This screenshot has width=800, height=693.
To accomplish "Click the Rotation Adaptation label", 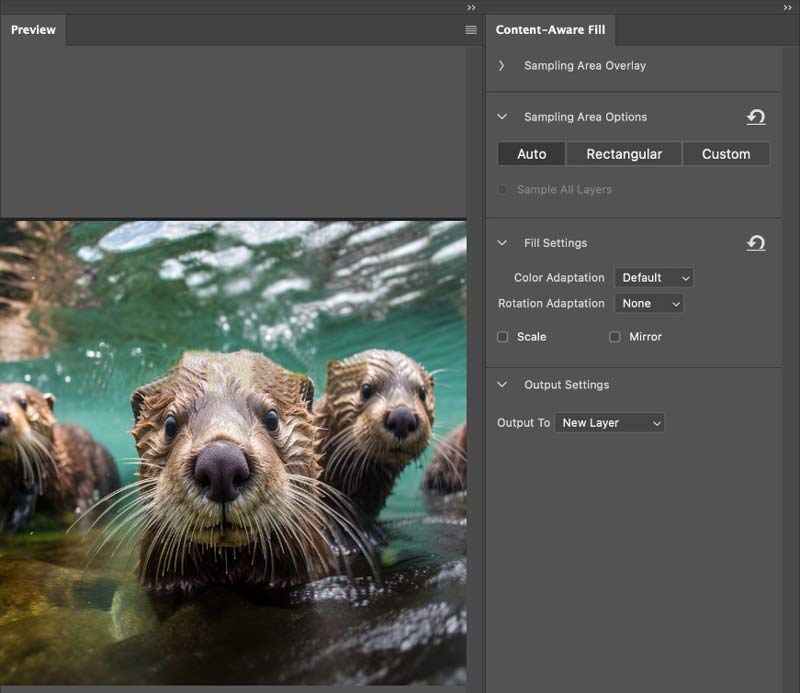I will click(x=551, y=303).
